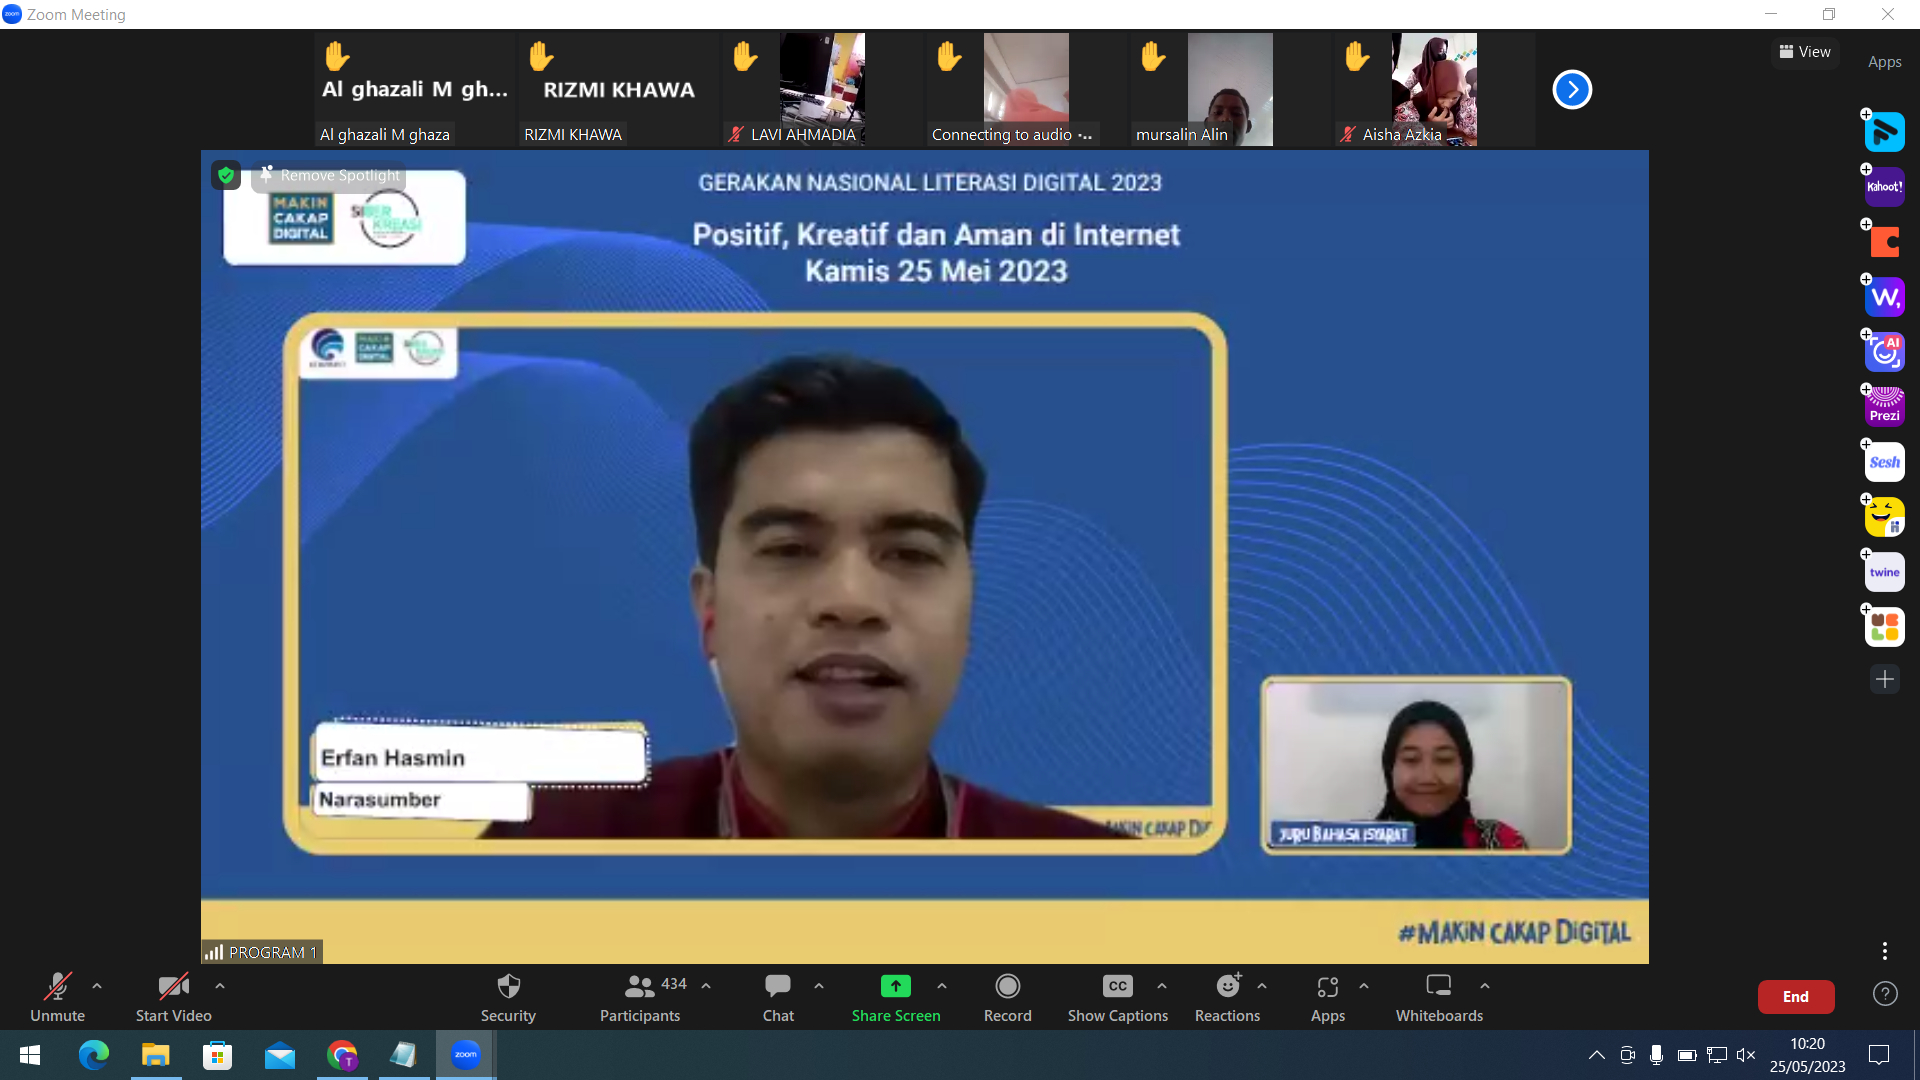Click the PROGRAM 1 name label

click(262, 952)
